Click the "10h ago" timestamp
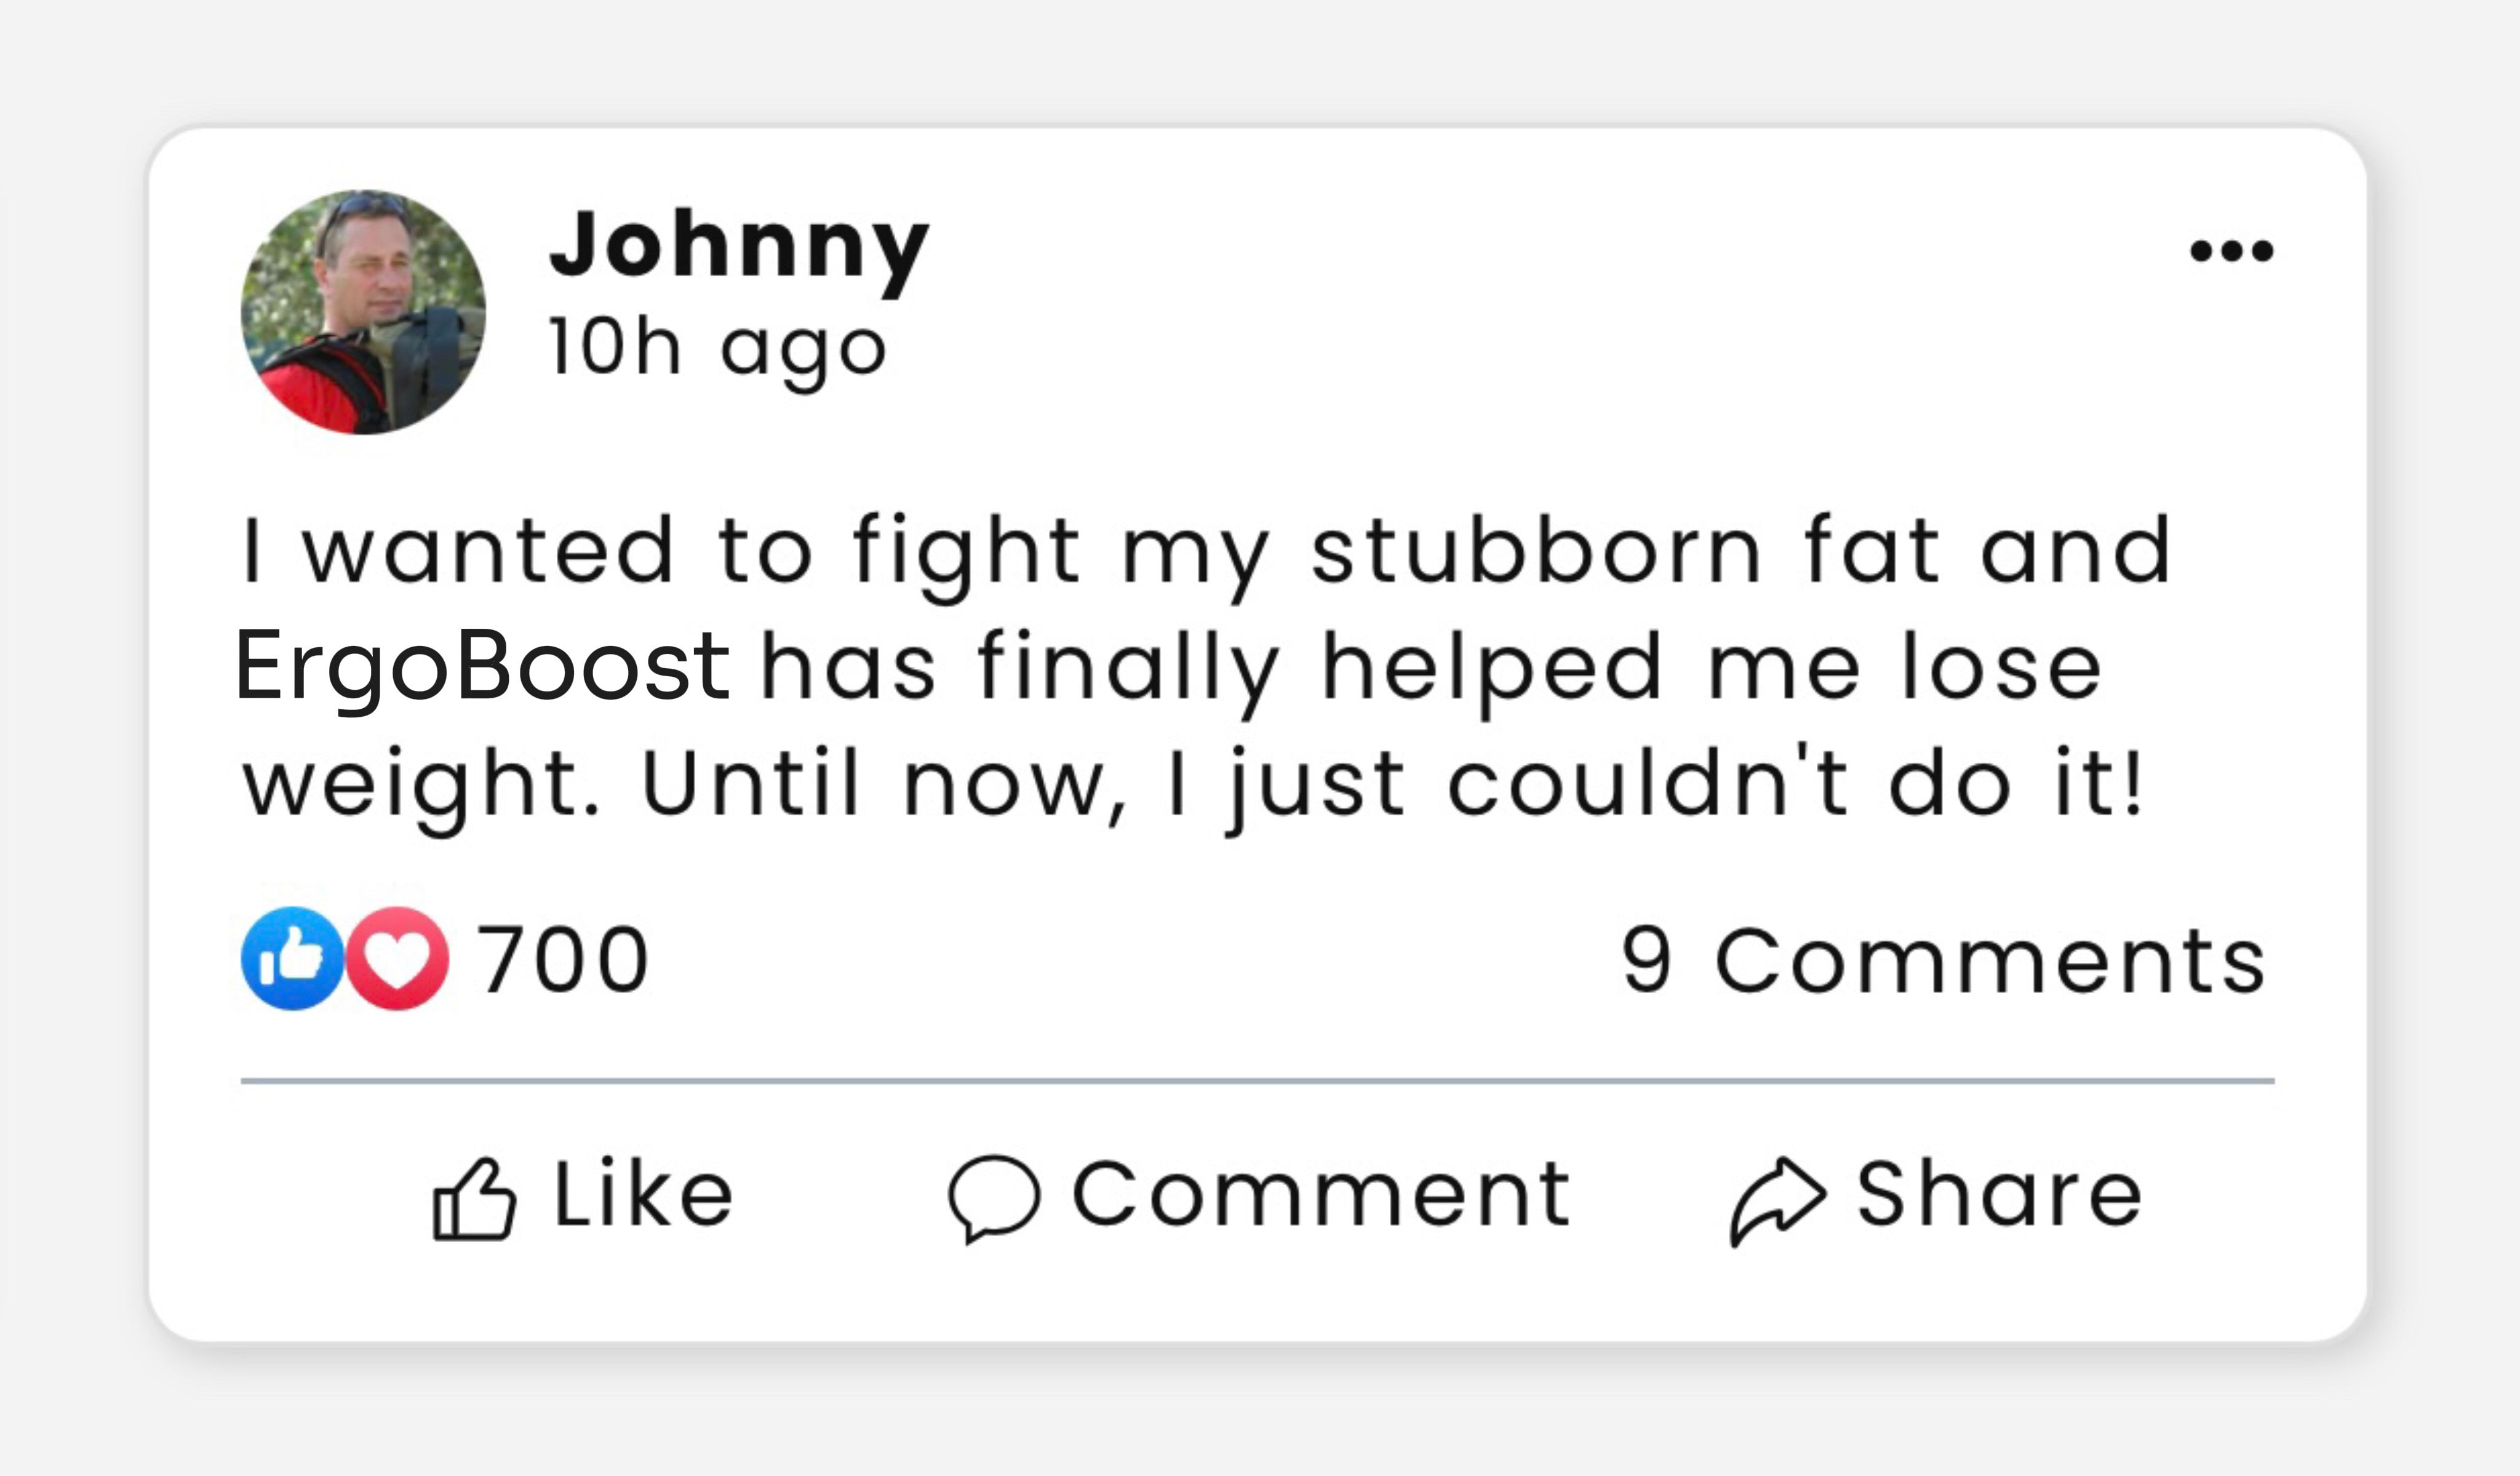Image resolution: width=2520 pixels, height=1476 pixels. [717, 348]
